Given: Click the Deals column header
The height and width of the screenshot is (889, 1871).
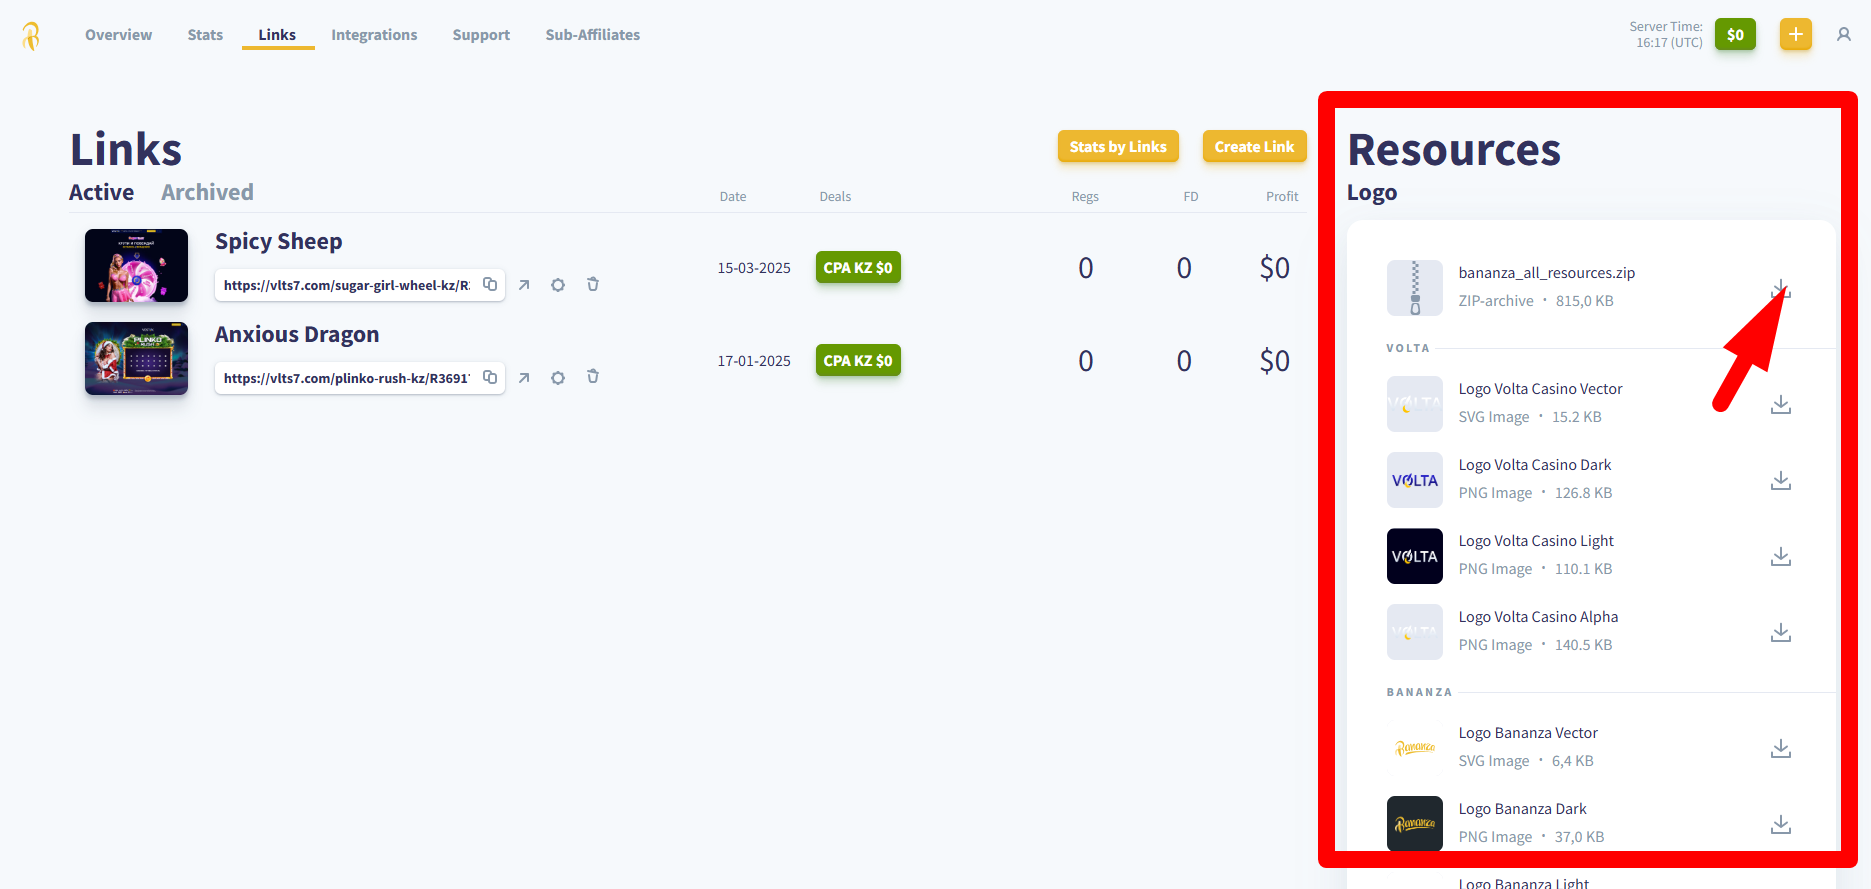Looking at the screenshot, I should point(835,197).
